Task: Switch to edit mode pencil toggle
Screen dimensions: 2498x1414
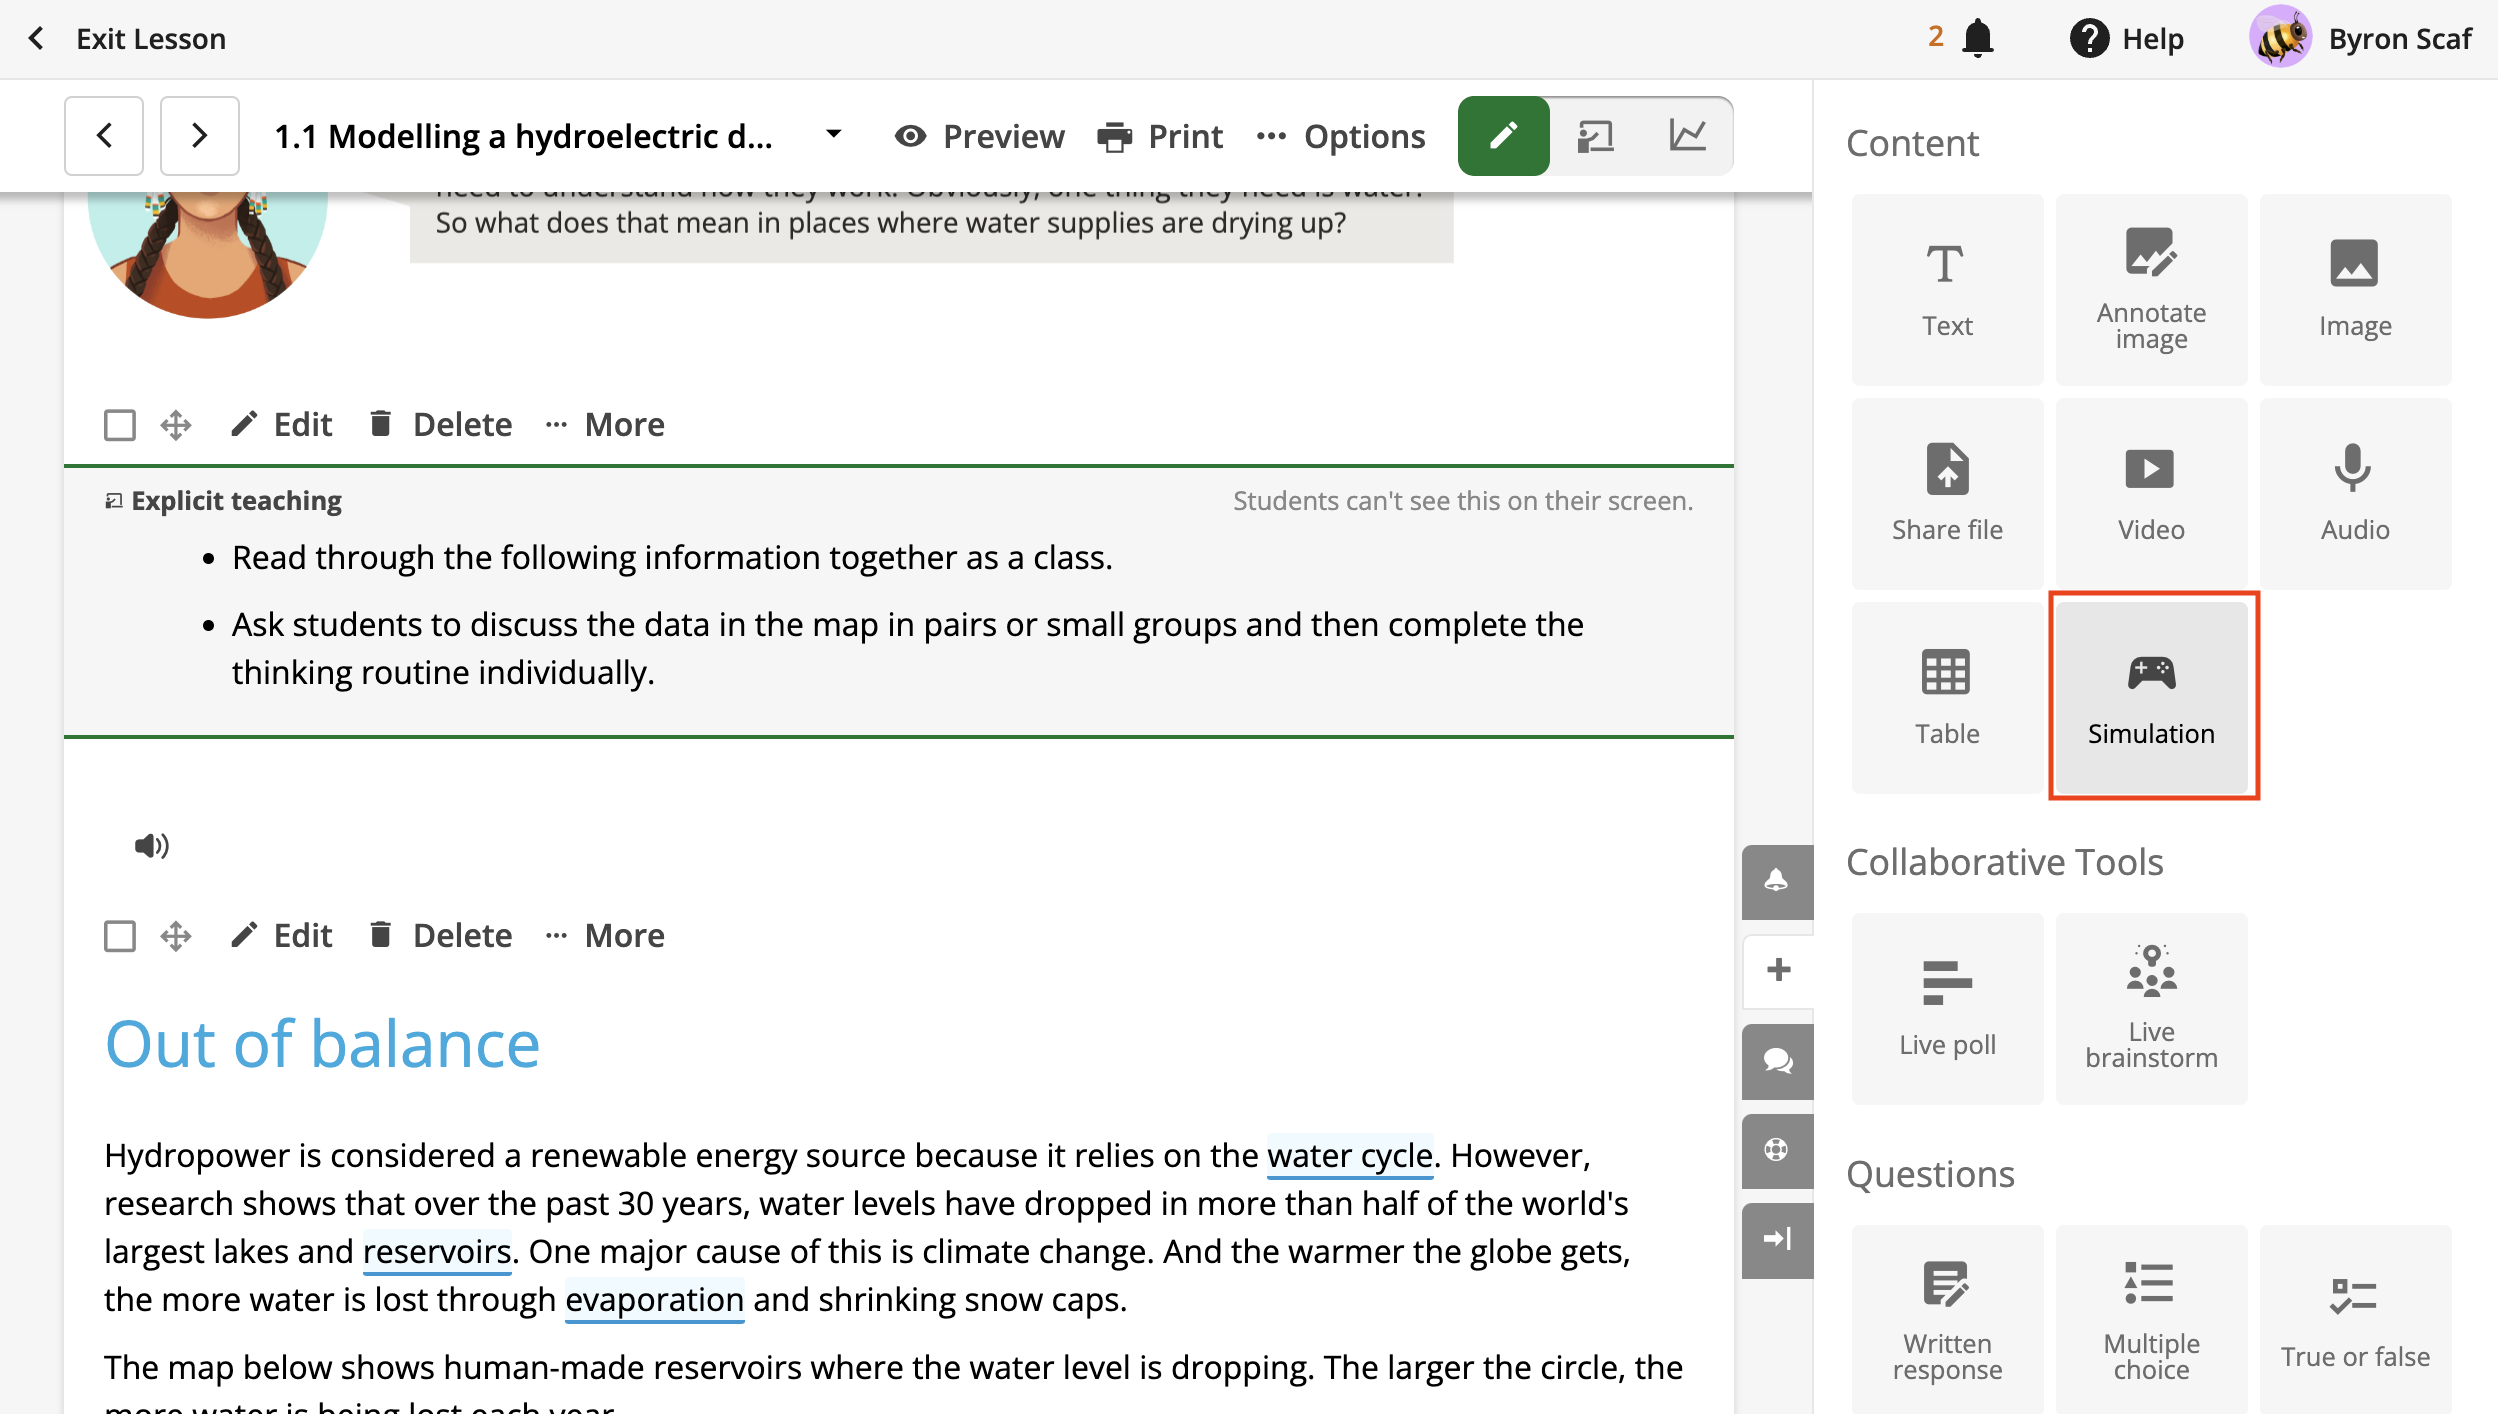Action: coord(1503,136)
